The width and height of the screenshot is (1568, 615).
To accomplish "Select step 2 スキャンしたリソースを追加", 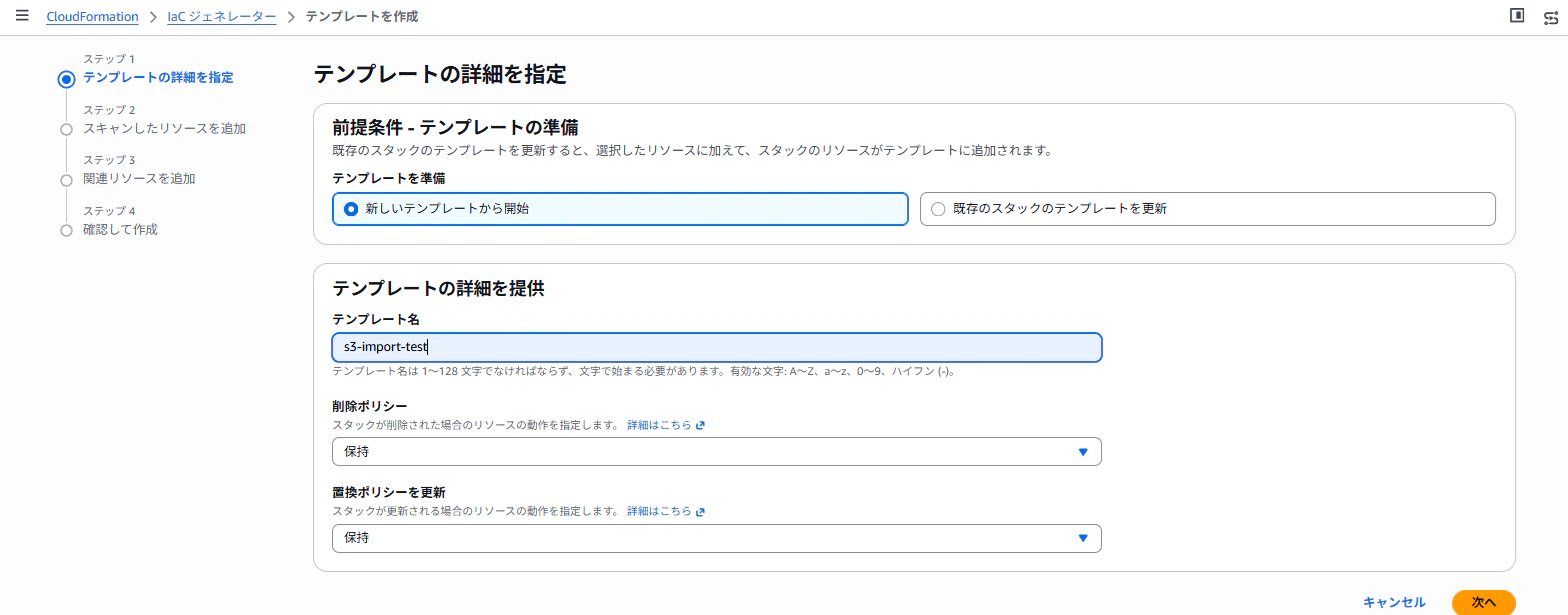I will click(x=164, y=128).
